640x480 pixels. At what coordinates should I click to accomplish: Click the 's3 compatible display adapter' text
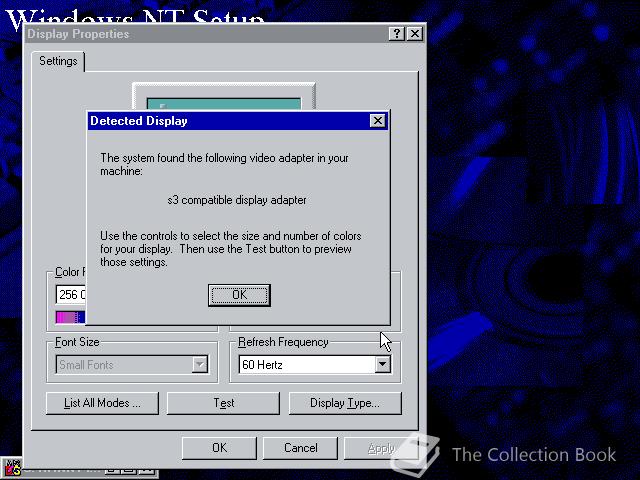237,200
